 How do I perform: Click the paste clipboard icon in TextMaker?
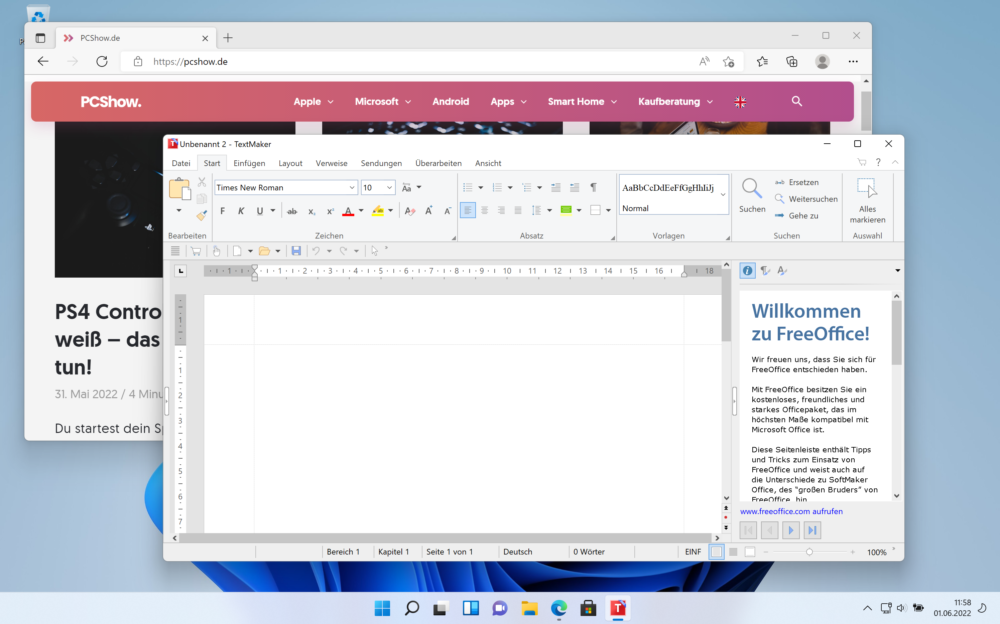[179, 189]
